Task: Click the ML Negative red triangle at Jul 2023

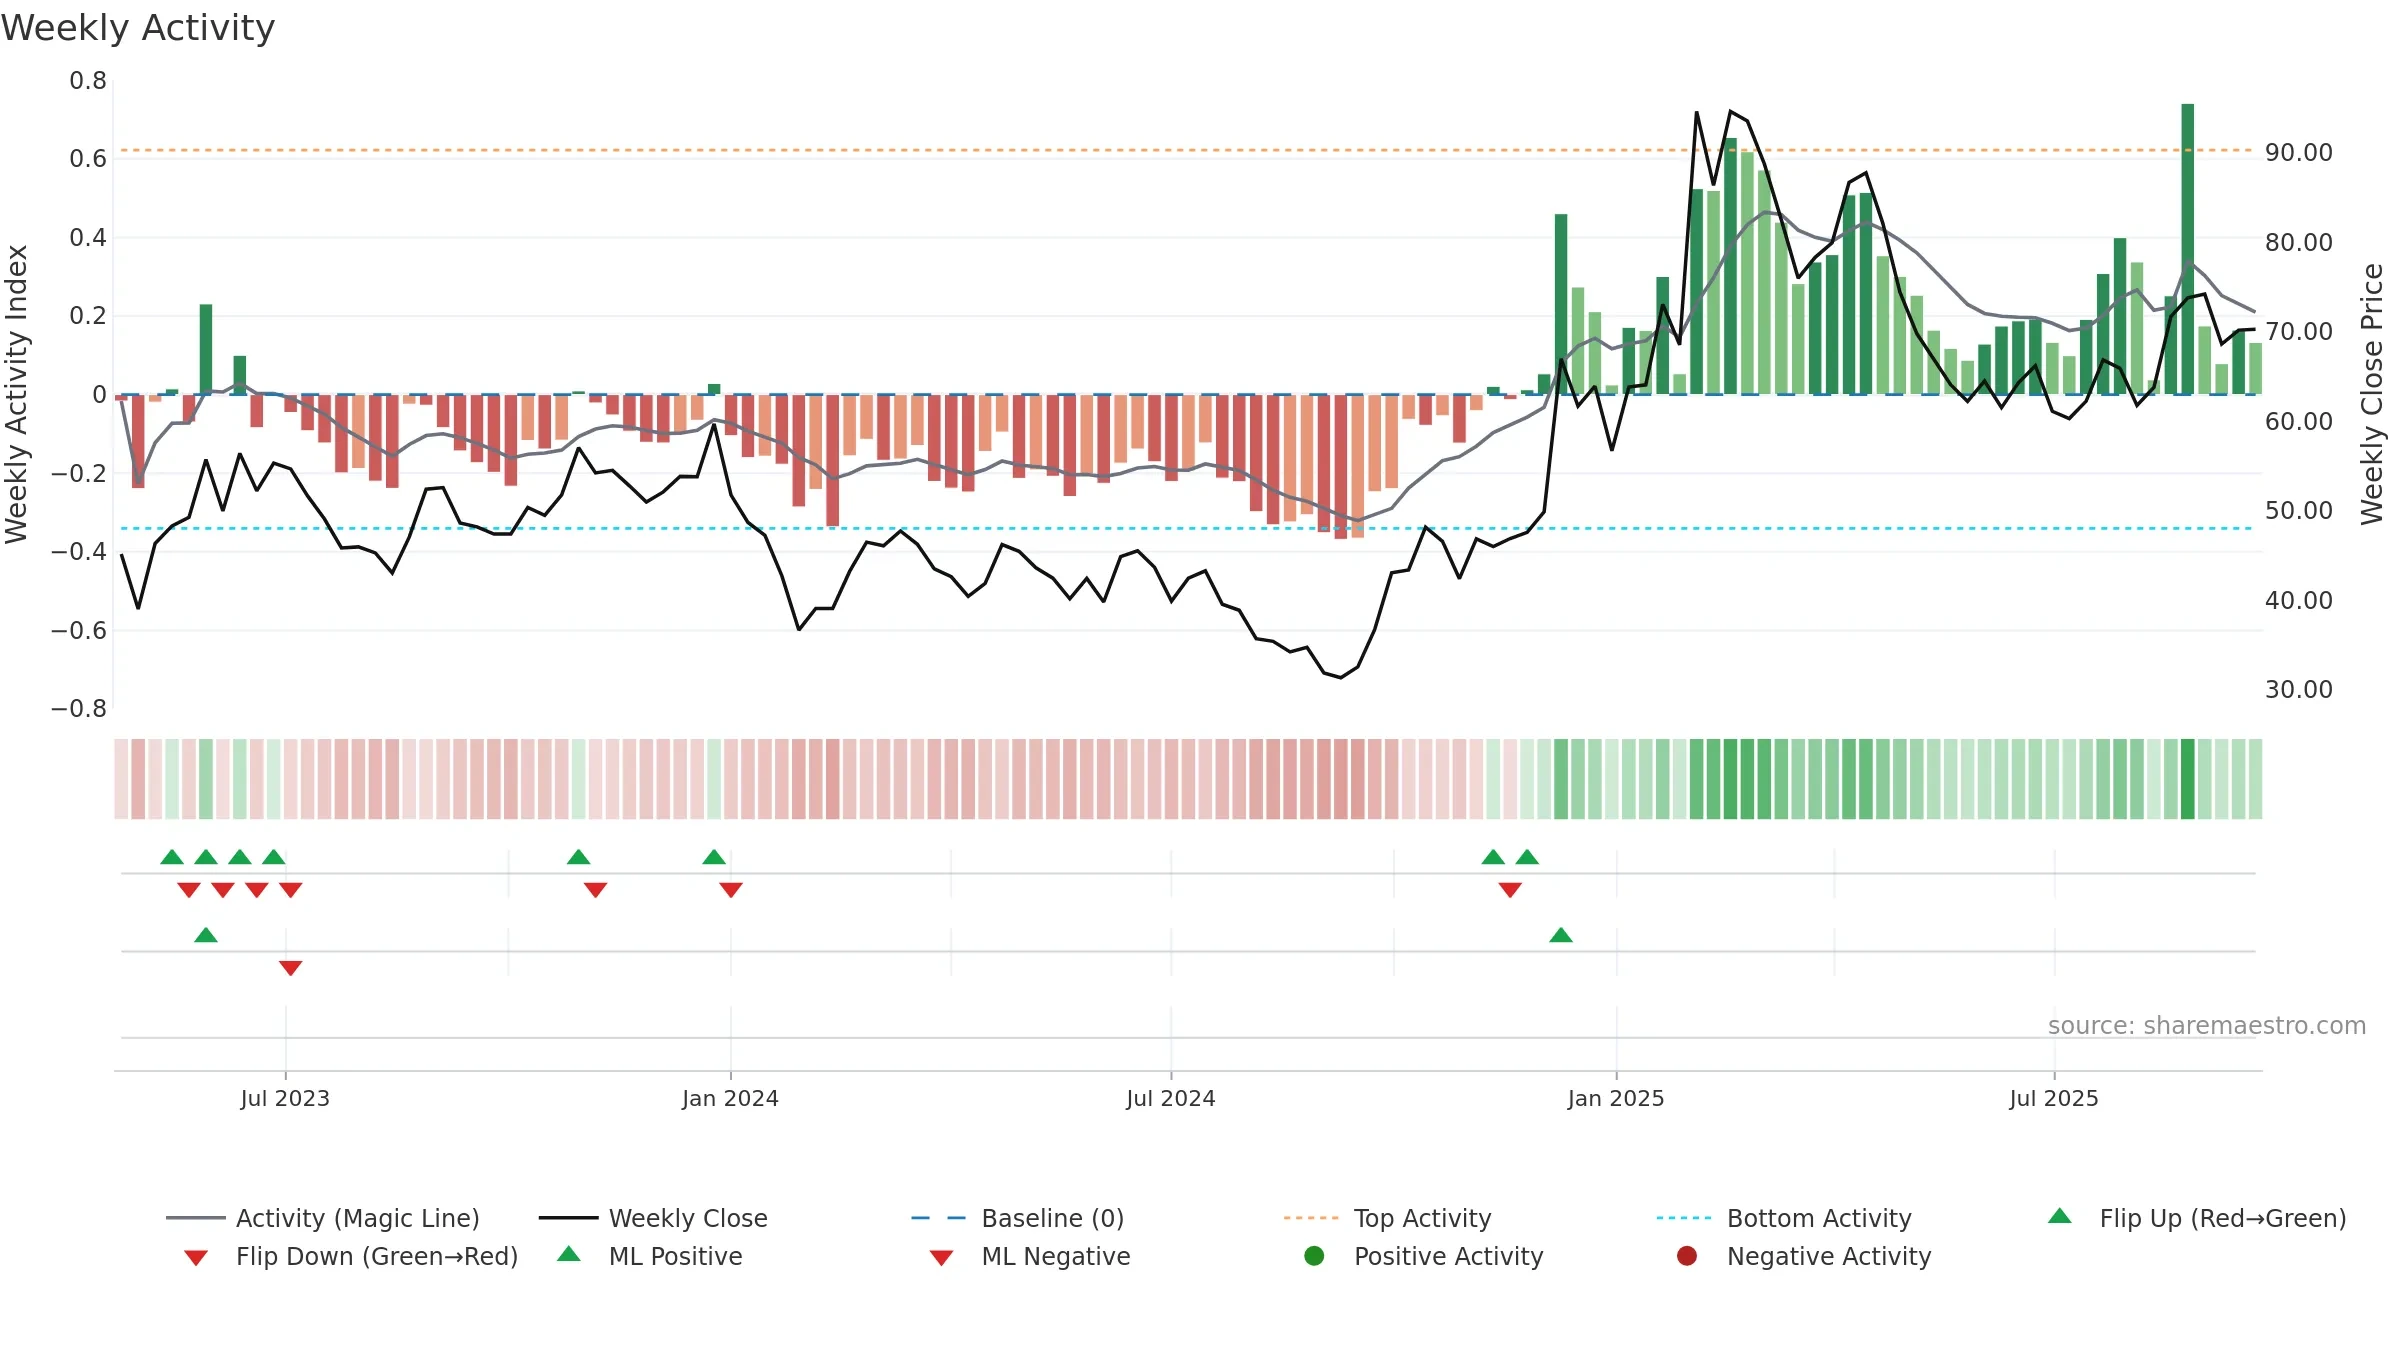Action: [x=291, y=968]
